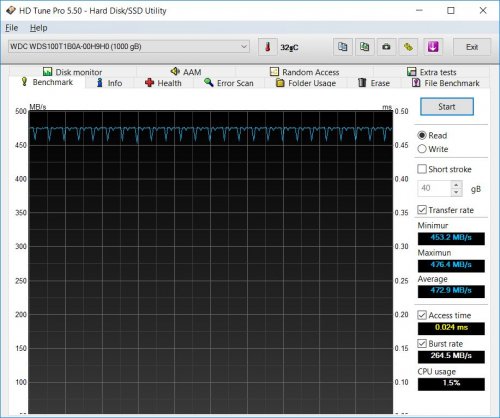Disable the Access time checkbox
500x418 pixels.
[422, 315]
